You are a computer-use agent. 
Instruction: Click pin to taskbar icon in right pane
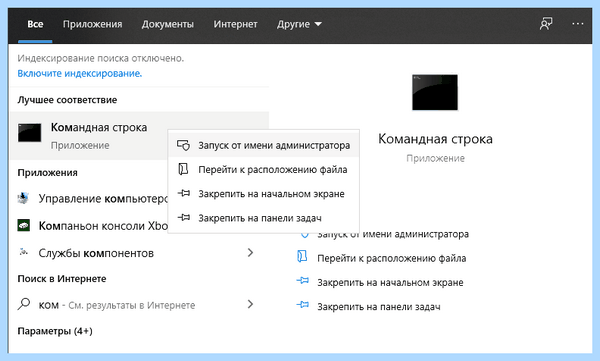point(303,306)
